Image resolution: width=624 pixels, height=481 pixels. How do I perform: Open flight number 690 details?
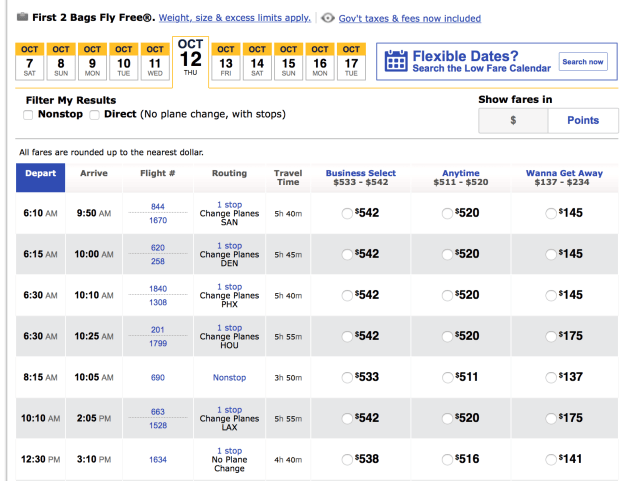(x=158, y=378)
